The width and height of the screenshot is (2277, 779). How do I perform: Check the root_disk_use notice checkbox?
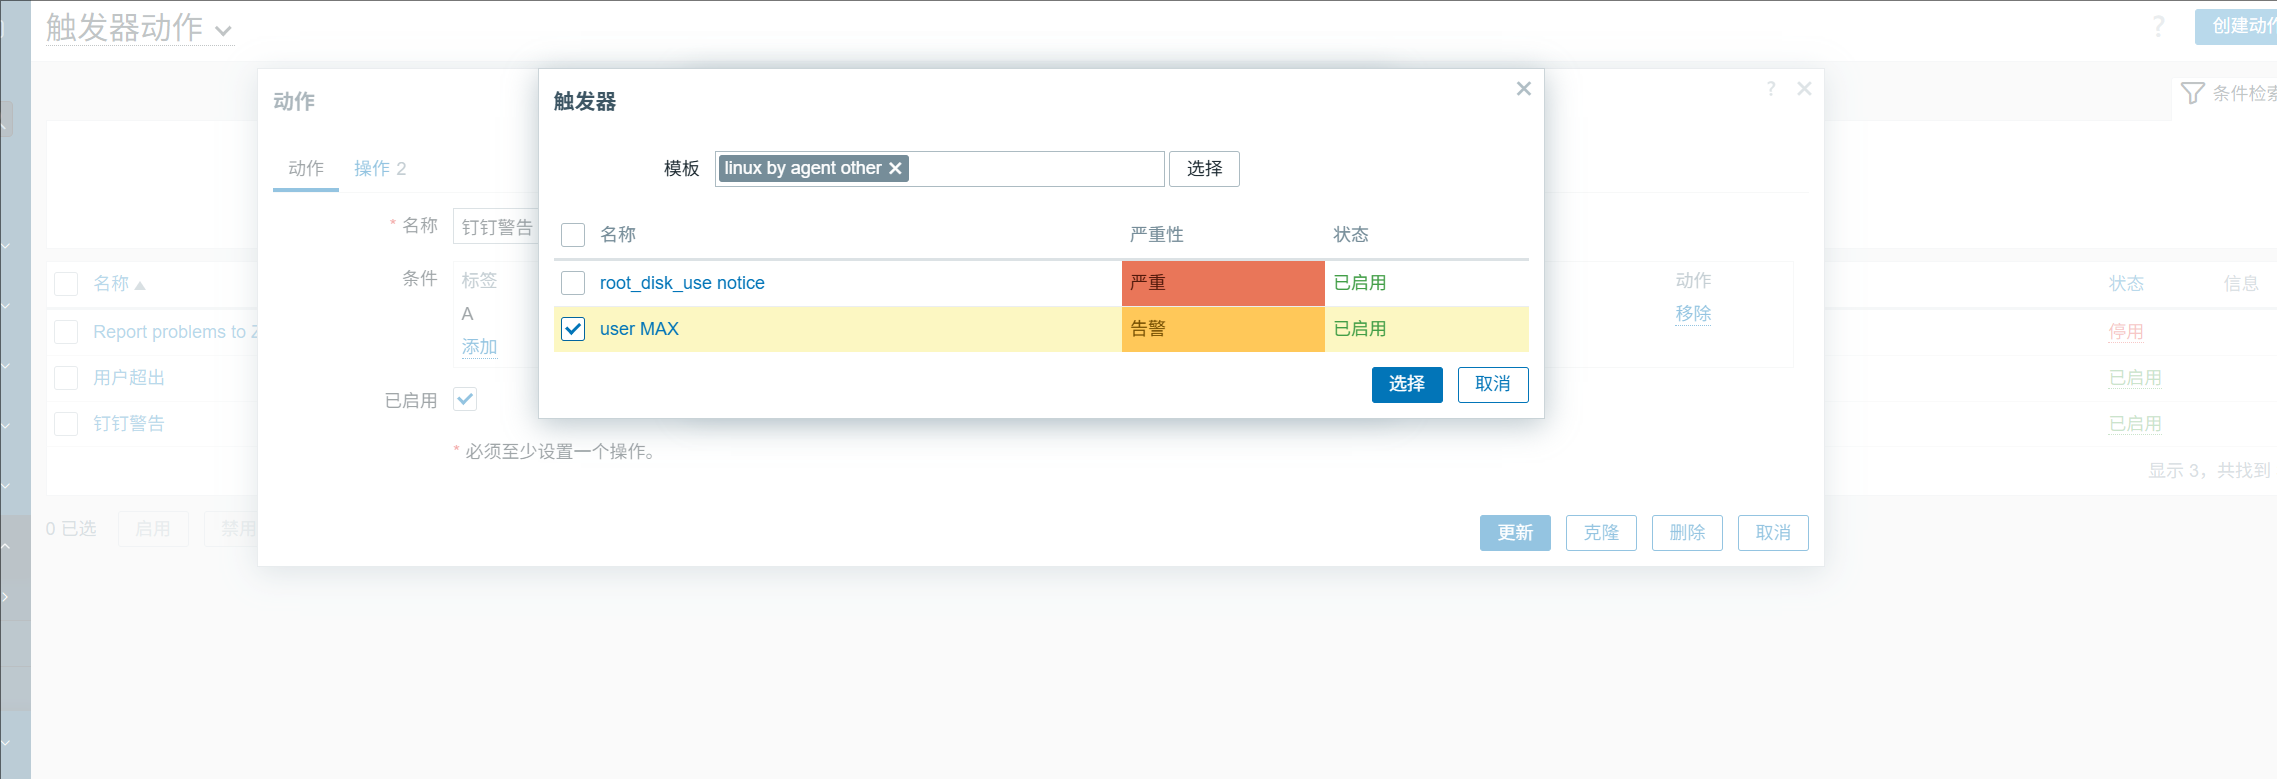click(x=573, y=283)
